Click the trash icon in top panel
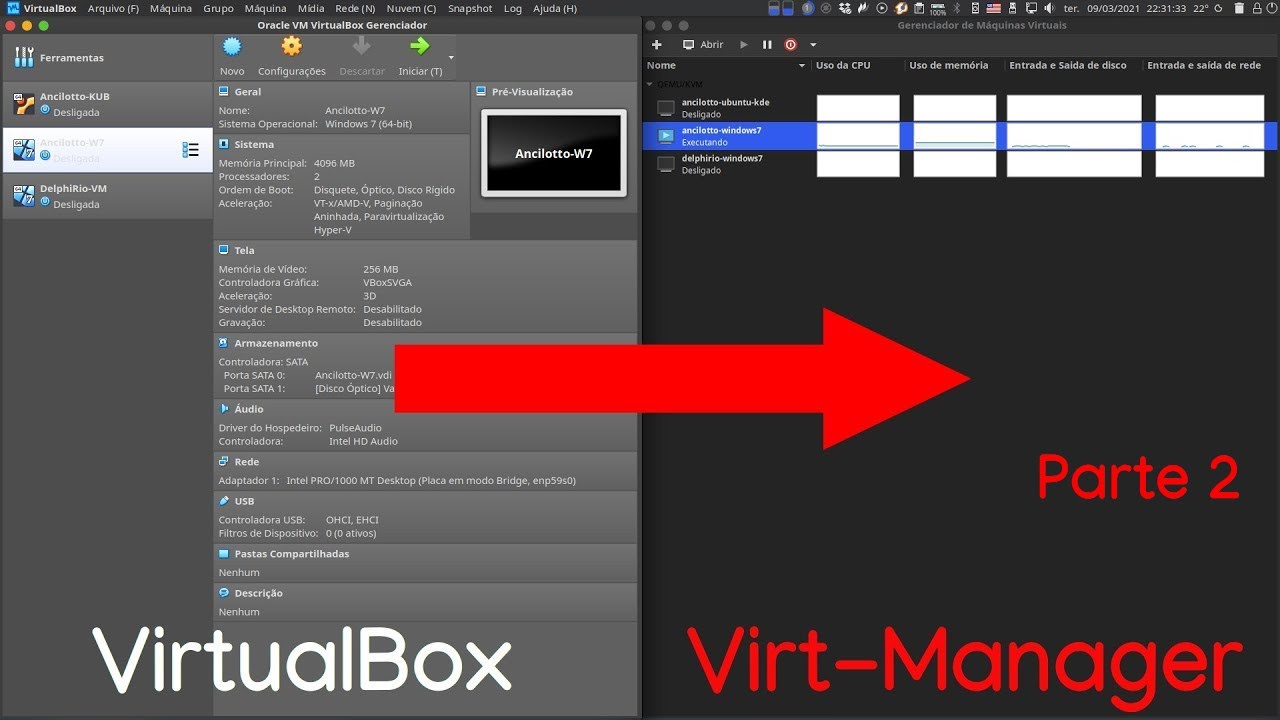This screenshot has height=720, width=1280. (1240, 8)
